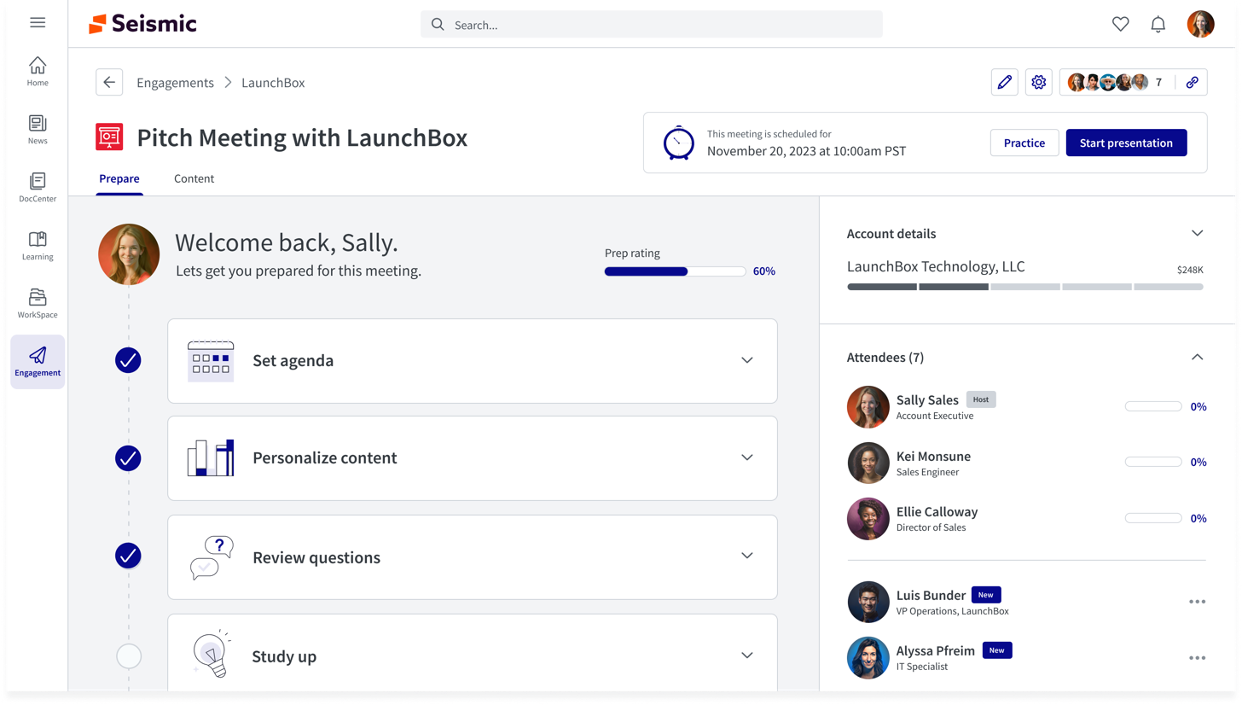
Task: Click the Prep rating progress bar
Action: (675, 271)
